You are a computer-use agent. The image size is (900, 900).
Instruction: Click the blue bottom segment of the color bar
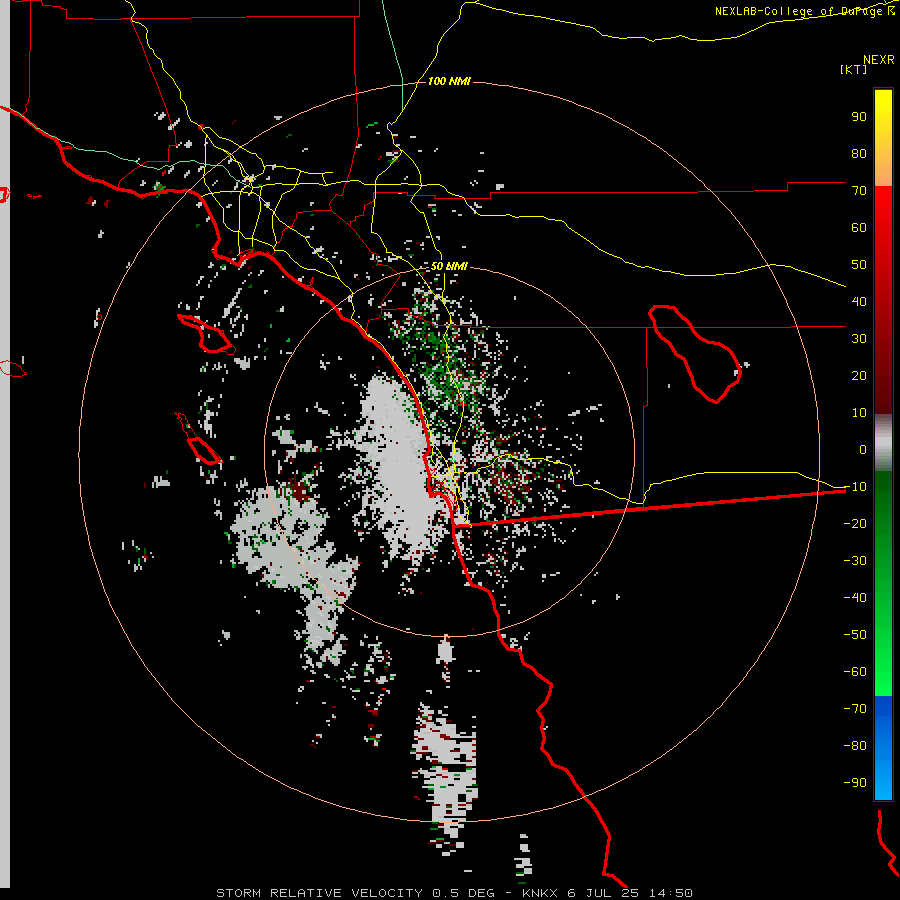coord(883,747)
